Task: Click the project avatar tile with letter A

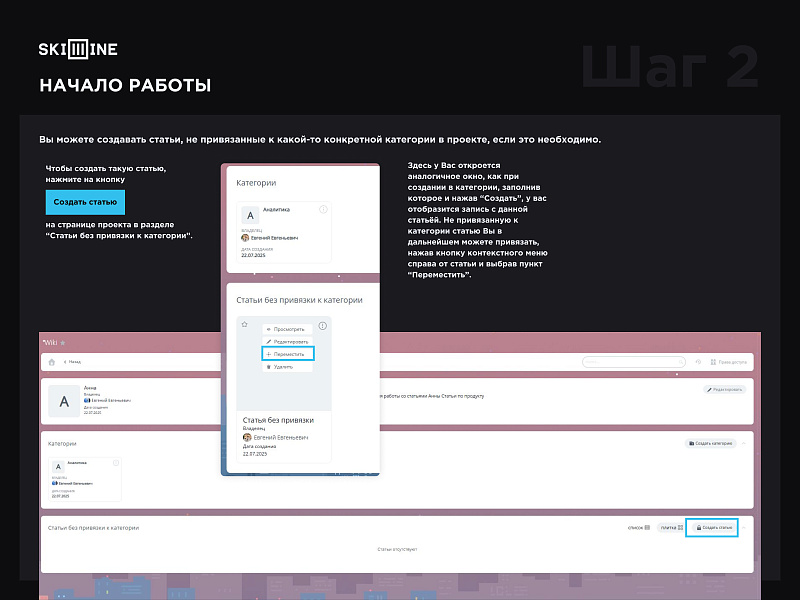Action: click(64, 402)
